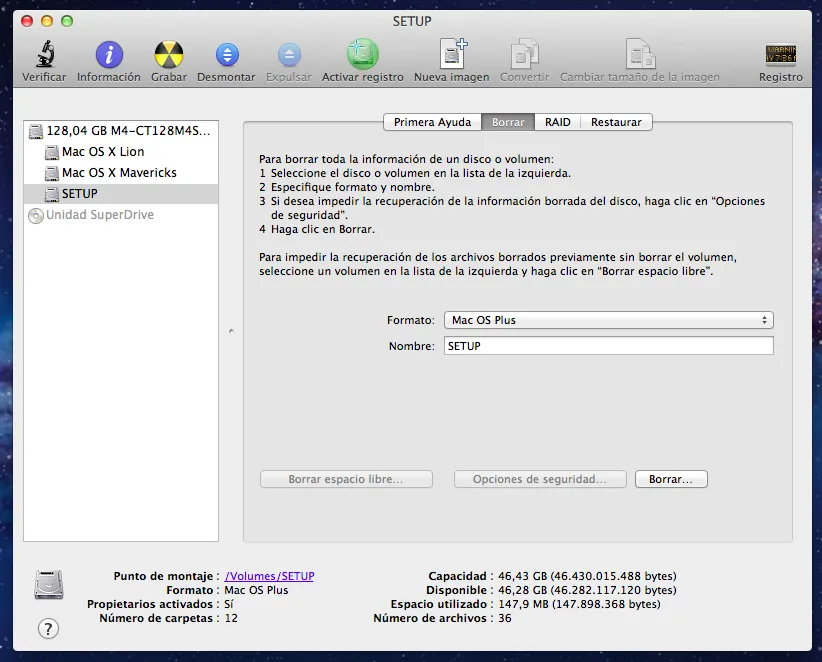Switch to the Primera Ayuda tab

(432, 122)
